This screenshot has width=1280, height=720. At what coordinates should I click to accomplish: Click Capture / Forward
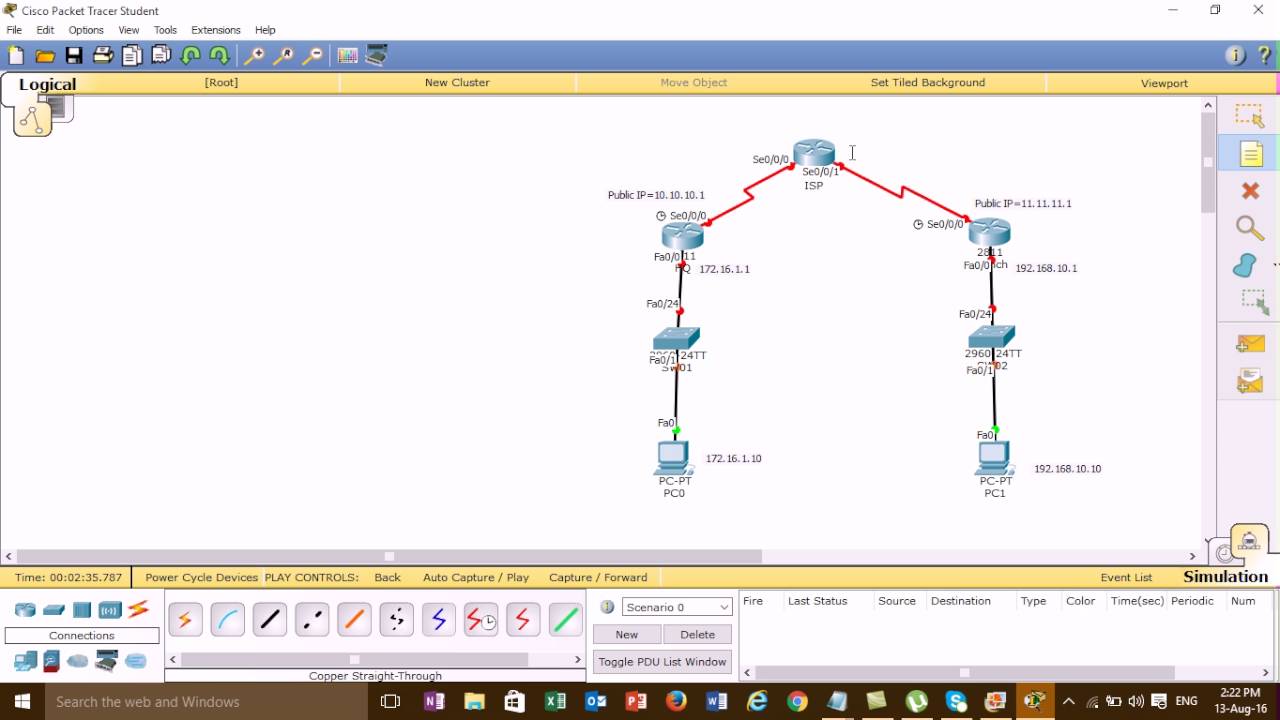(598, 577)
